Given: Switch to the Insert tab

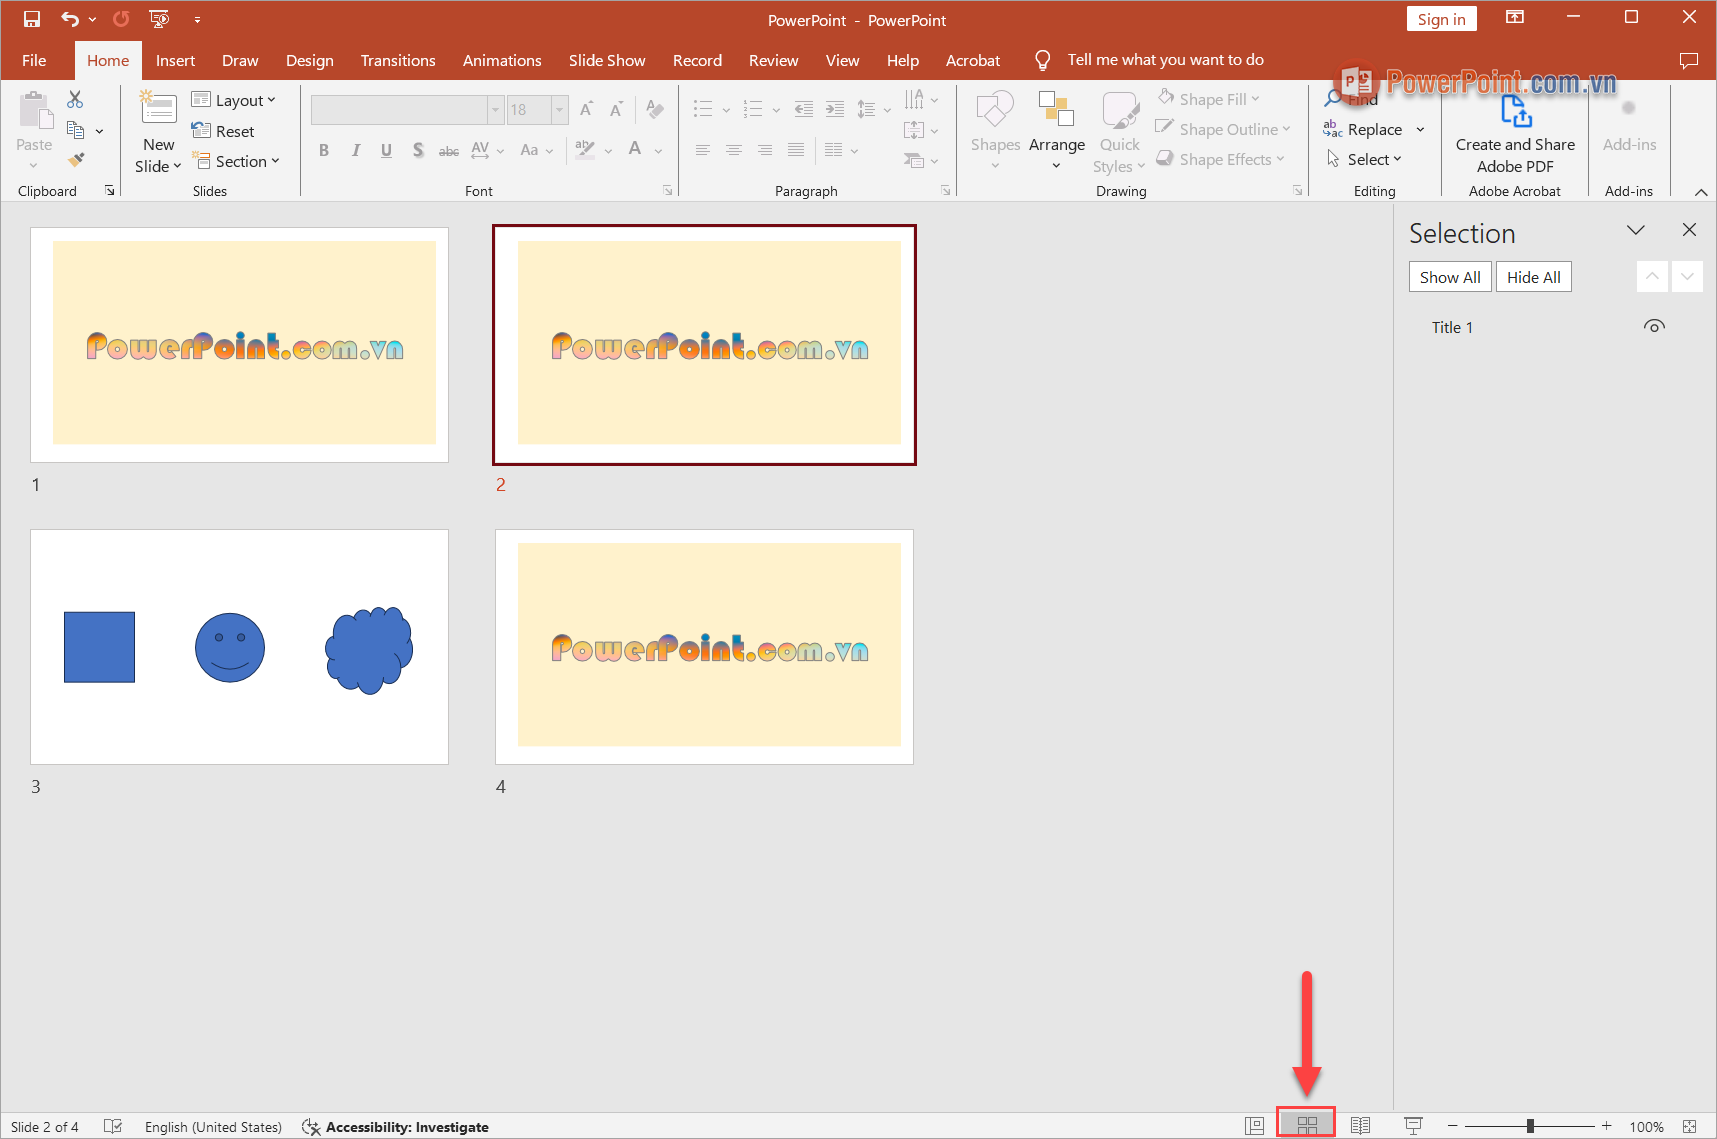Looking at the screenshot, I should [x=175, y=60].
